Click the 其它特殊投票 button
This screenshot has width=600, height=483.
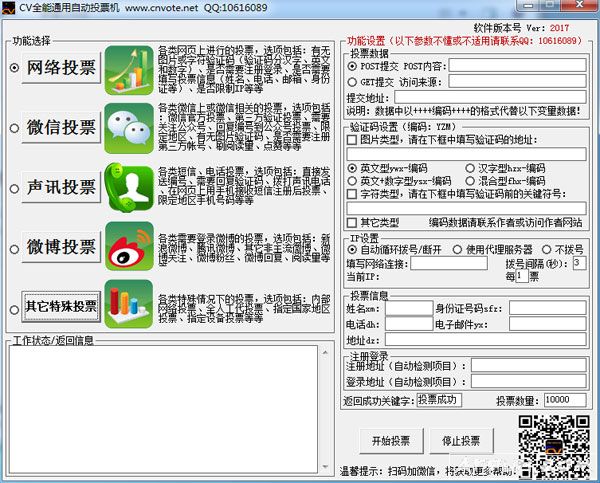point(60,305)
